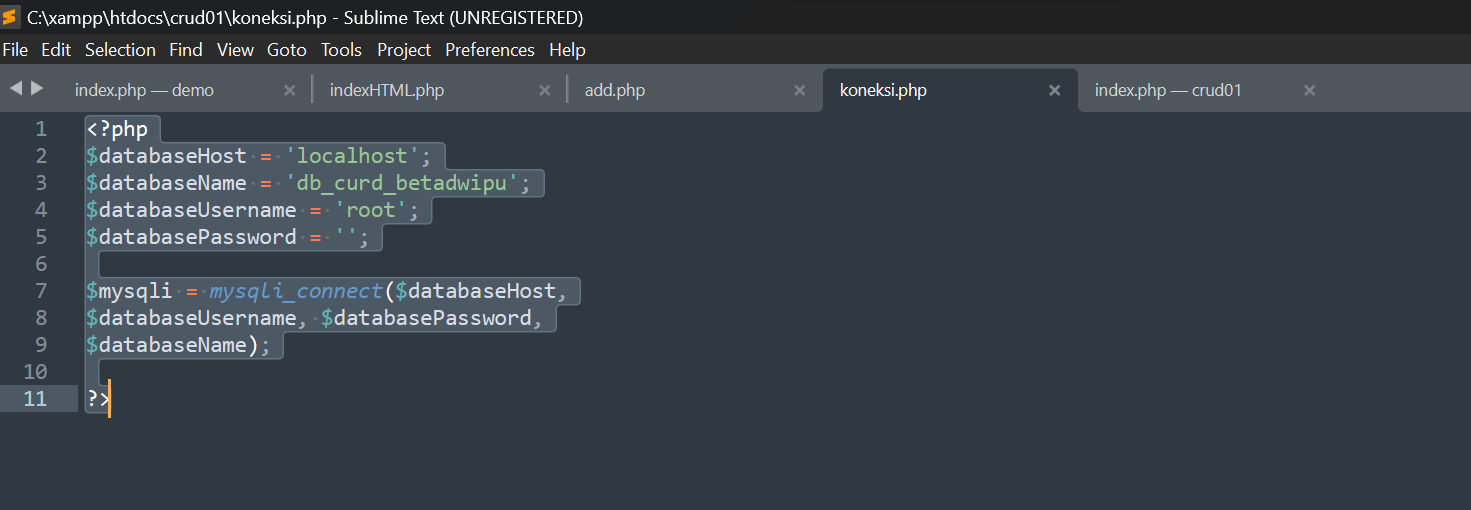This screenshot has height=510, width=1471.
Task: Click the next-tab right arrow icon
Action: point(37,88)
